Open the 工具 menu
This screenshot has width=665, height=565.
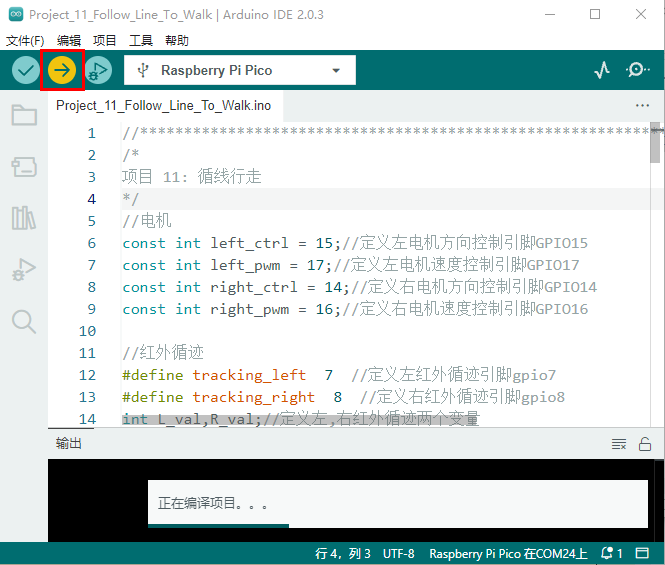point(141,41)
